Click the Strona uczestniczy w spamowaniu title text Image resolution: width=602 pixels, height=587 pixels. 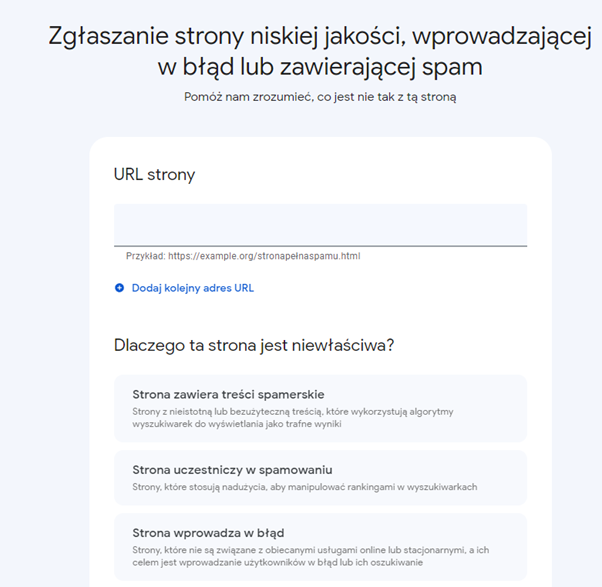(232, 470)
